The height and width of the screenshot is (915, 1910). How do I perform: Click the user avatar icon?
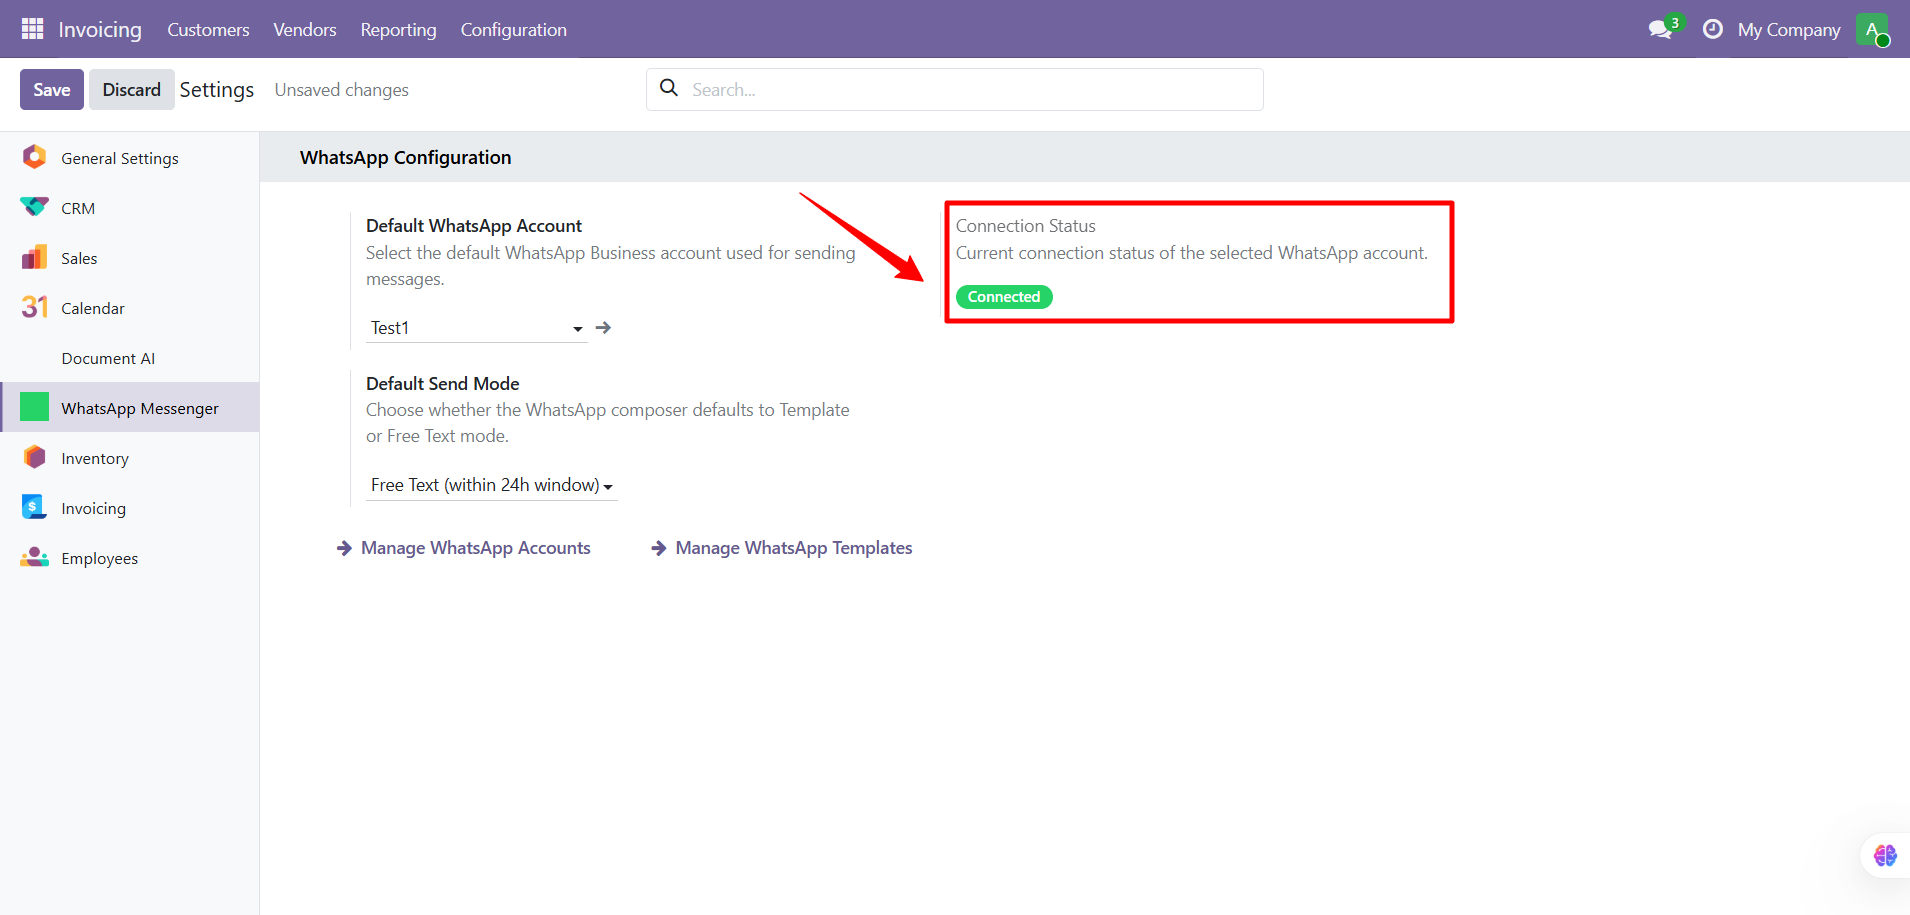point(1871,29)
